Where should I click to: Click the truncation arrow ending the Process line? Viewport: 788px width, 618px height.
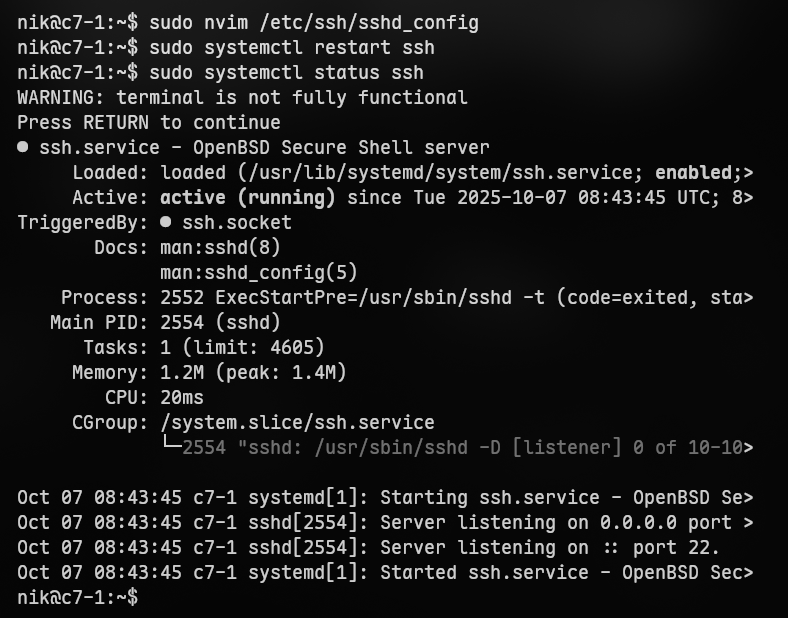(x=749, y=297)
